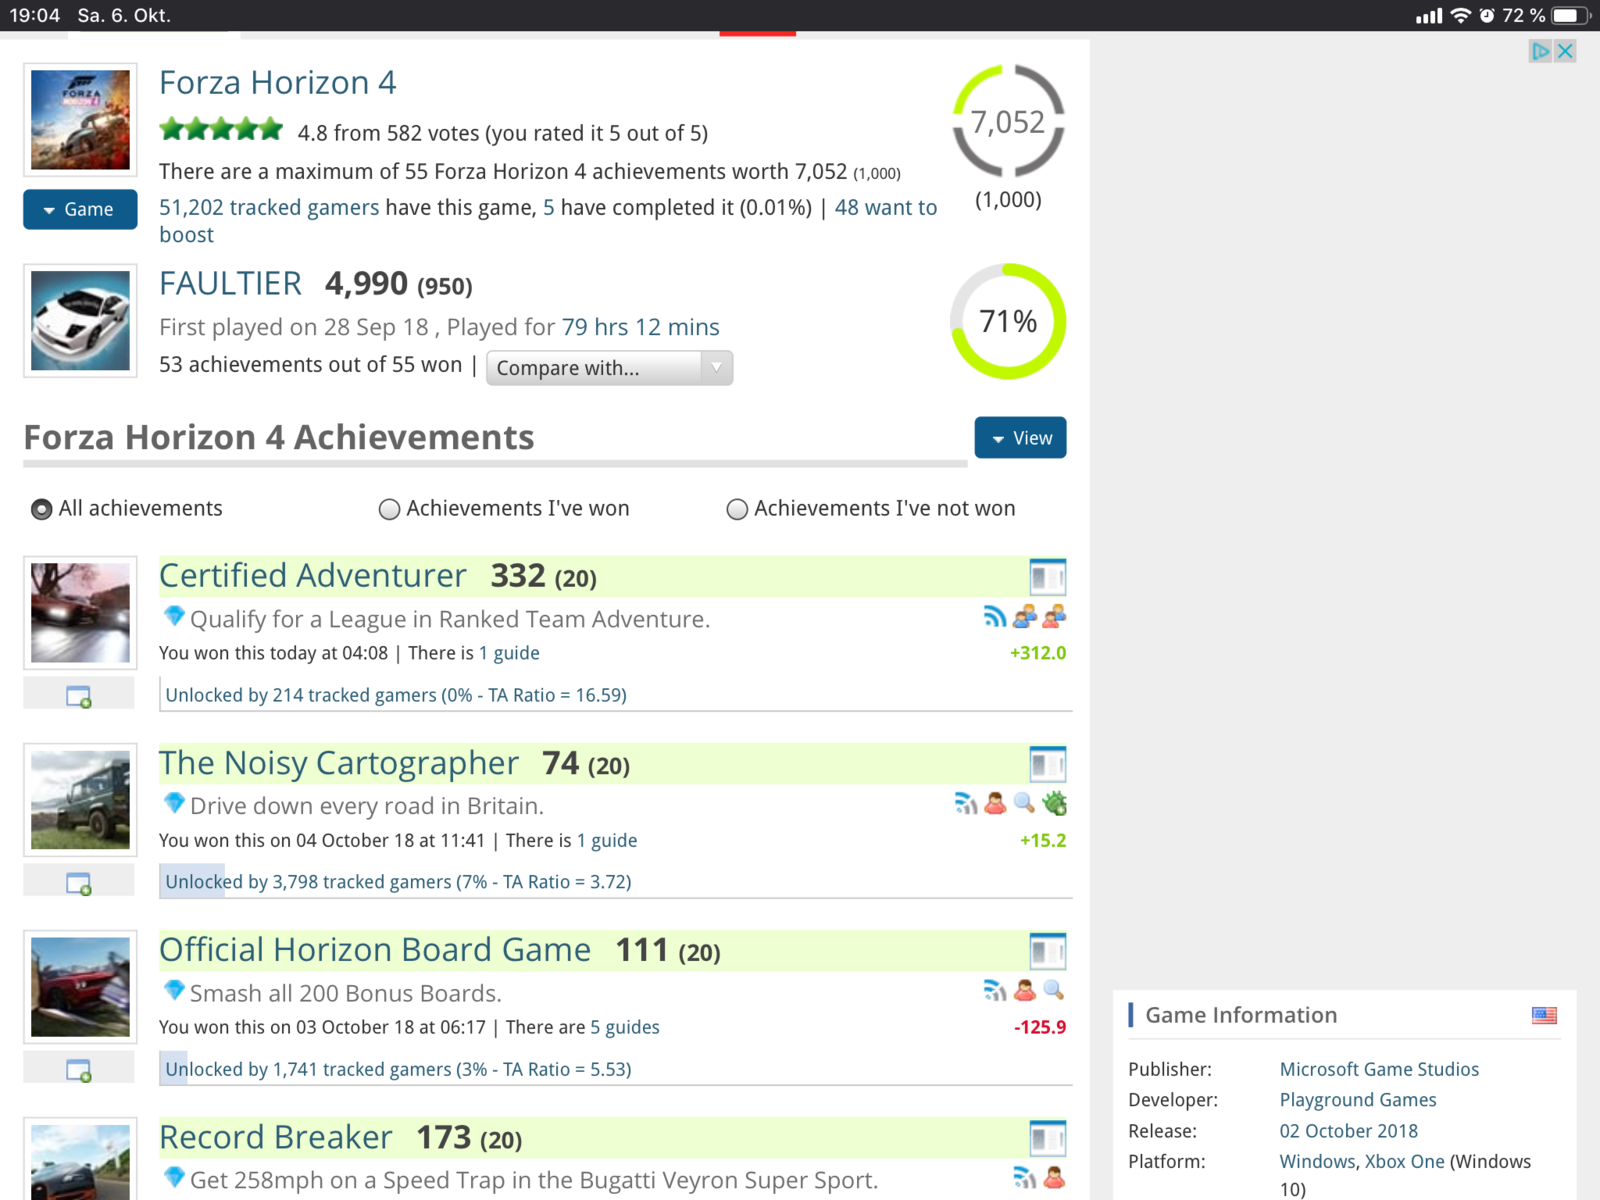Click the Wi-Fi icon in status bar
Viewport: 1600px width, 1200px height.
pos(1461,15)
